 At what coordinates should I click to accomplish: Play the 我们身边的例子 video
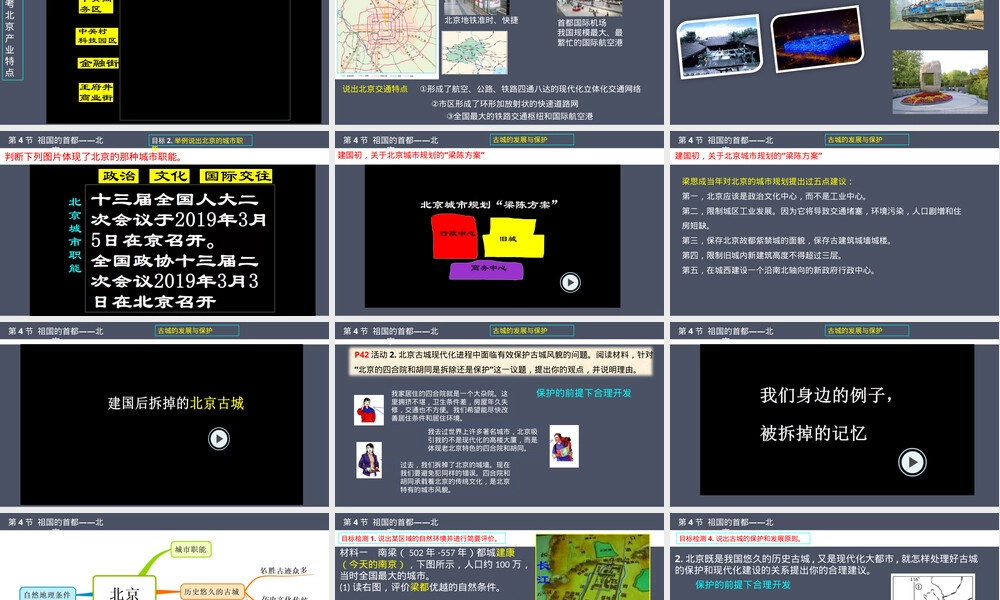tap(912, 462)
